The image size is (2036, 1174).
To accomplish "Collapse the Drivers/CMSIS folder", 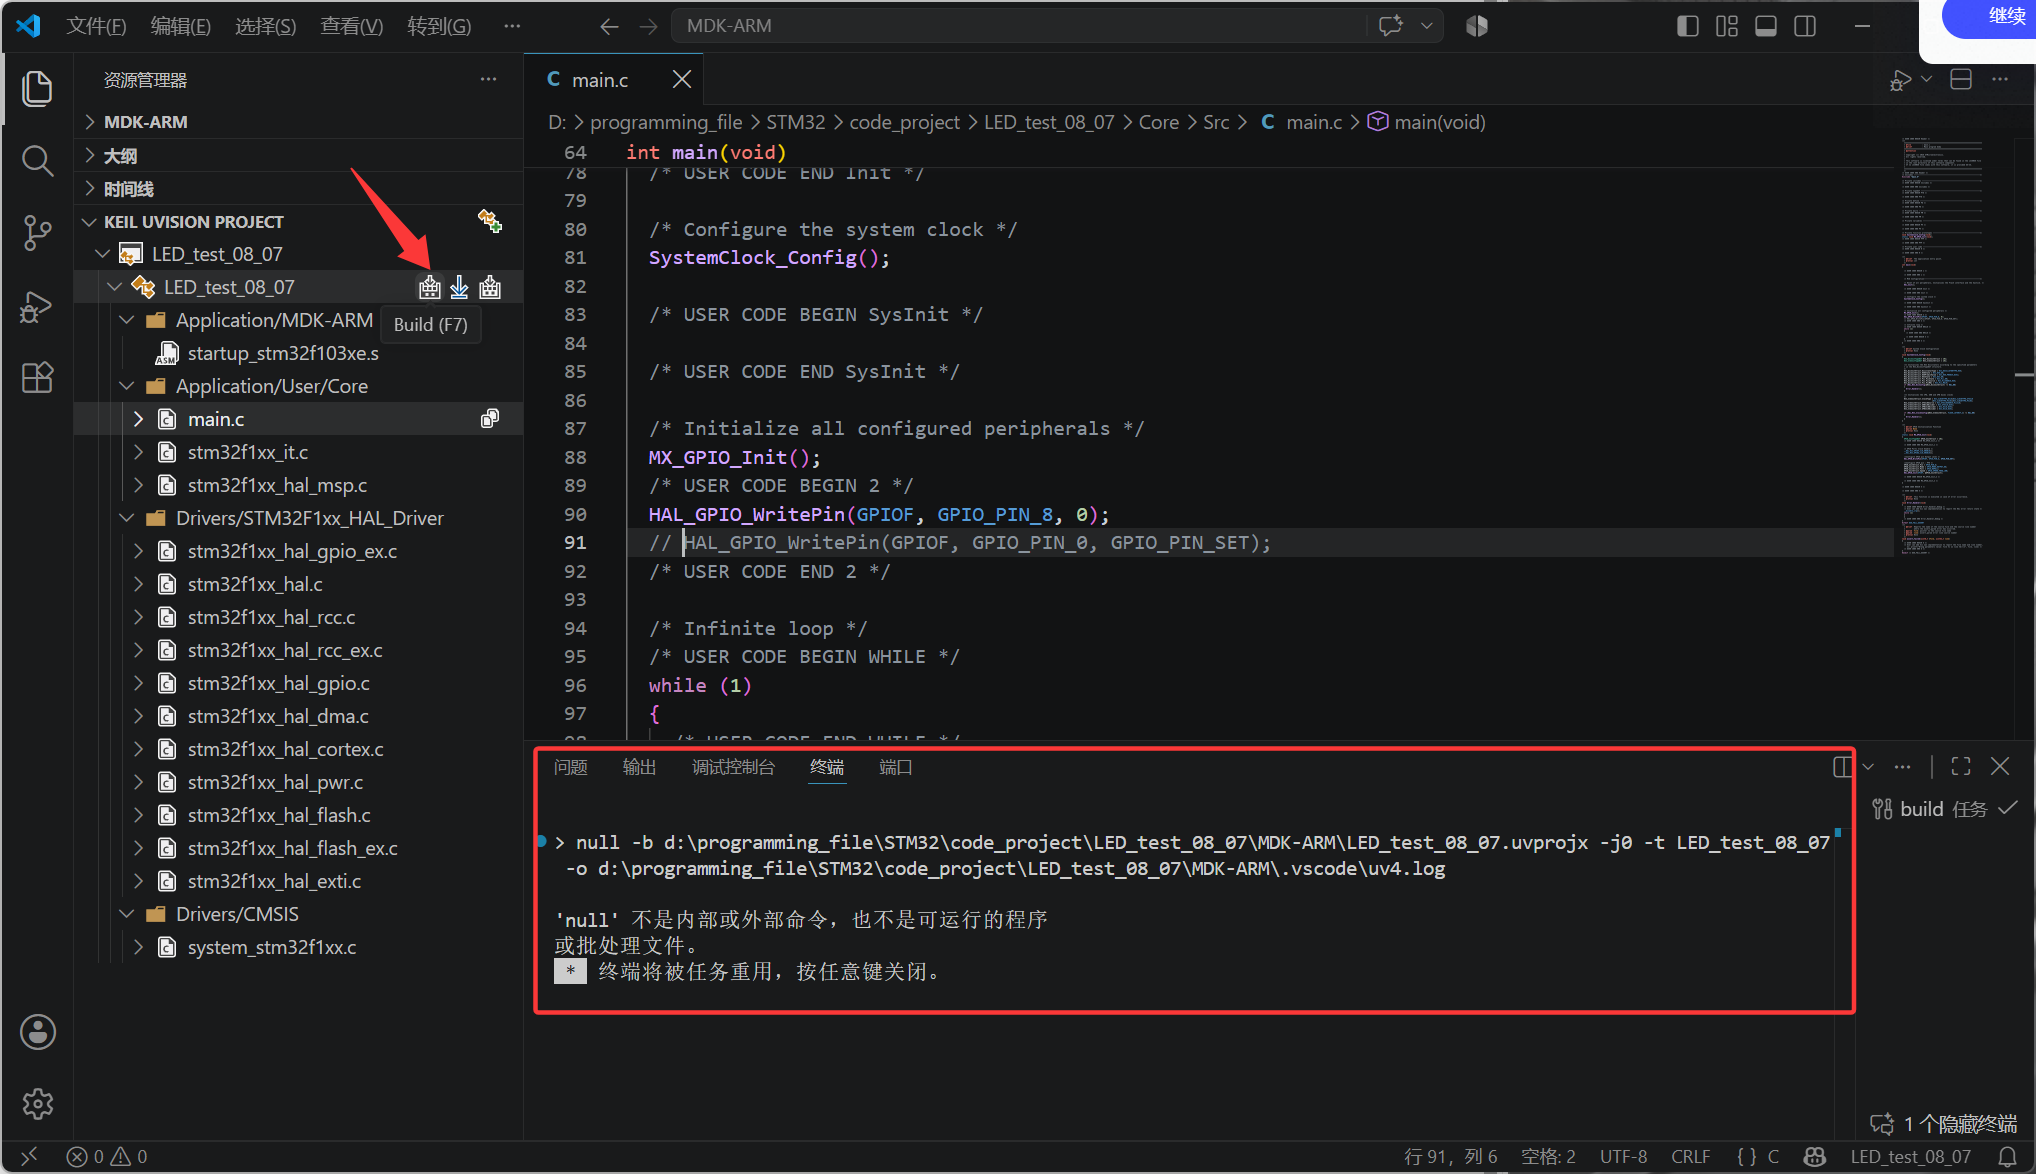I will (127, 914).
